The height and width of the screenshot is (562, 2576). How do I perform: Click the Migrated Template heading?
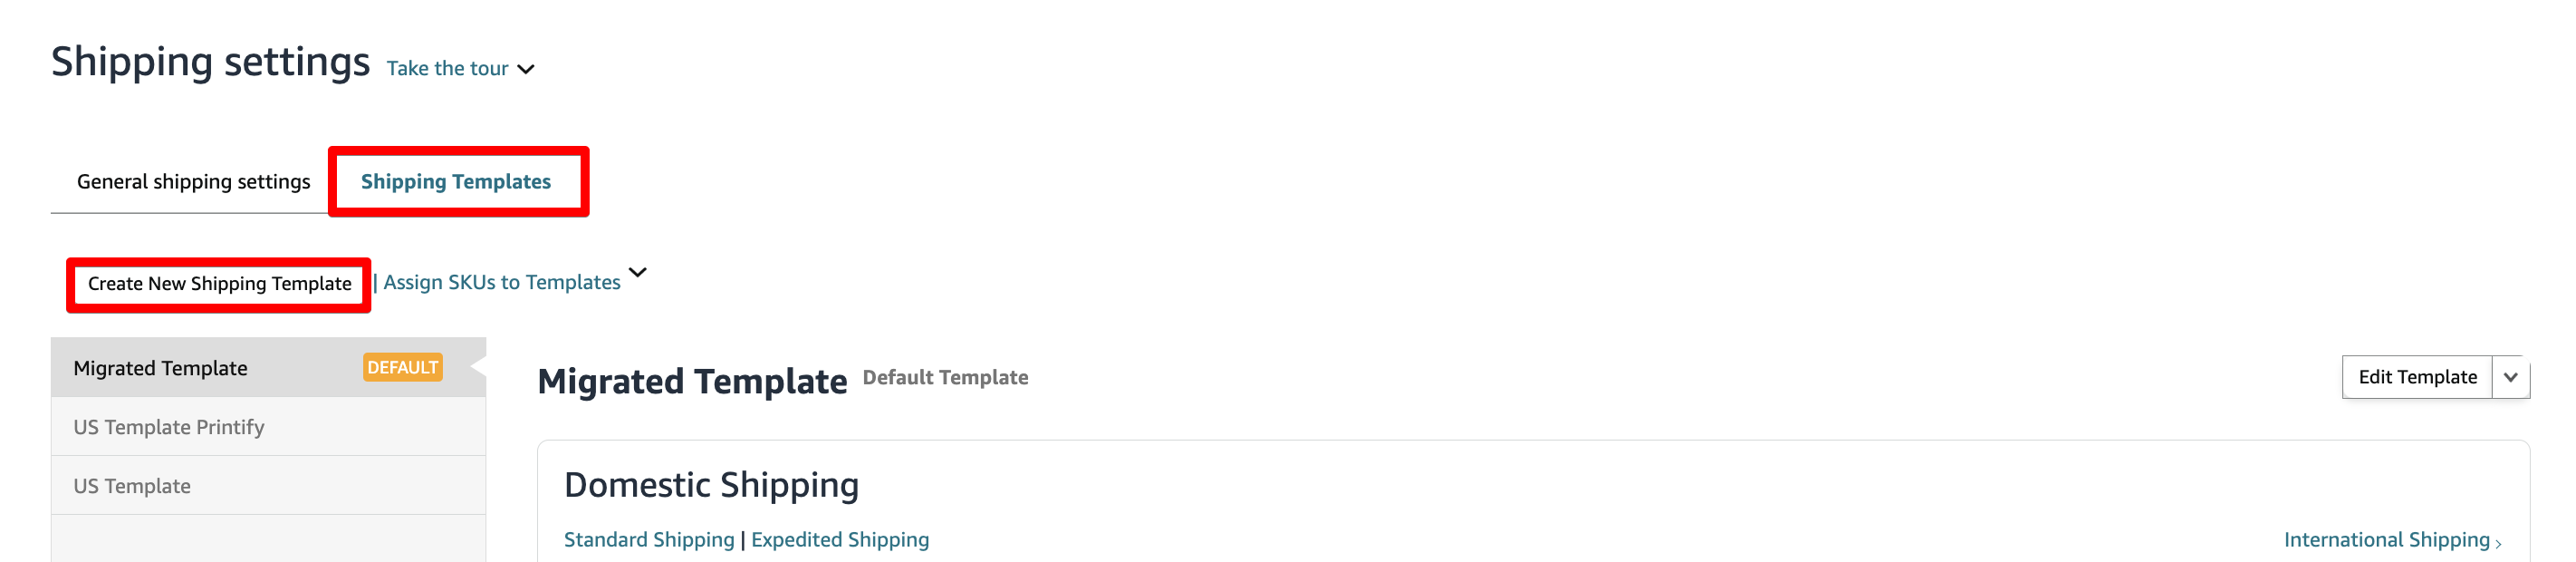tap(691, 381)
